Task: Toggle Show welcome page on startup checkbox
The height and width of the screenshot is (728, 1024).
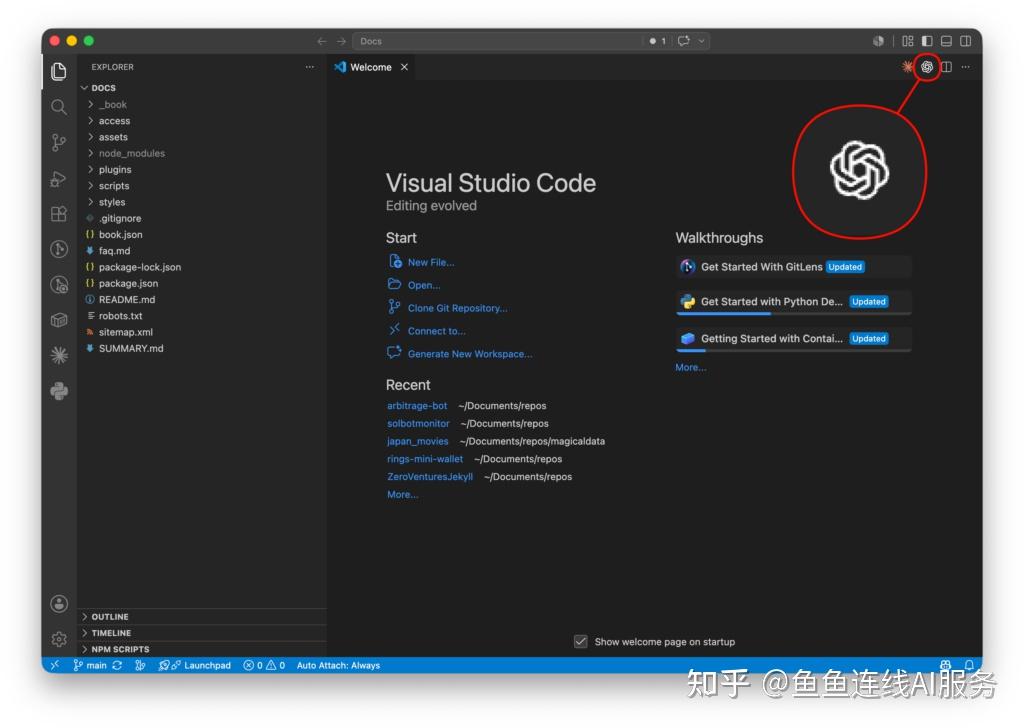Action: click(581, 642)
